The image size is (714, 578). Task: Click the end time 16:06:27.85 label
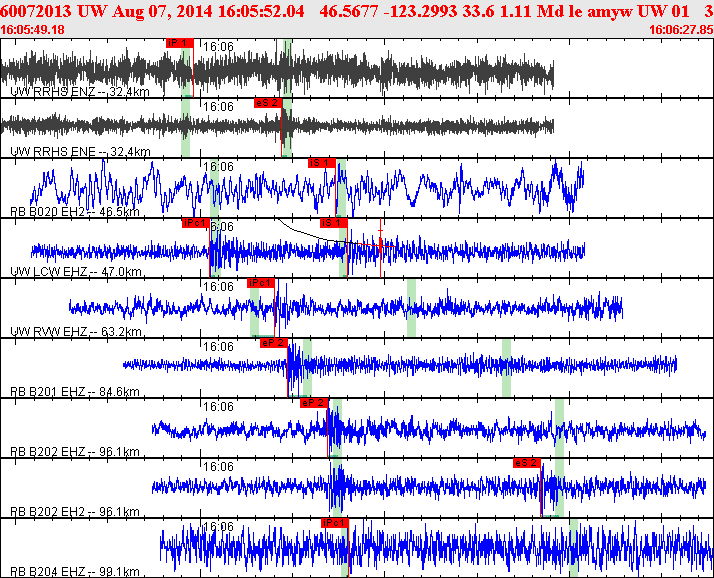click(x=681, y=30)
